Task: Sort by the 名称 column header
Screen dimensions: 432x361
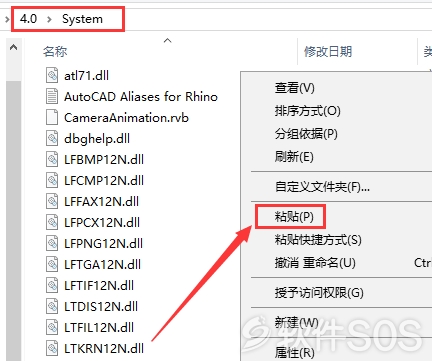Action: pyautogui.click(x=55, y=51)
